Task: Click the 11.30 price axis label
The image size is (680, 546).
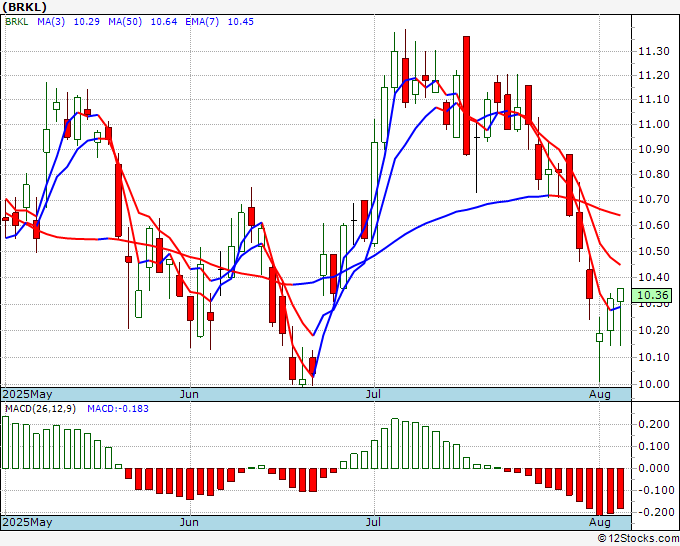Action: [x=654, y=52]
